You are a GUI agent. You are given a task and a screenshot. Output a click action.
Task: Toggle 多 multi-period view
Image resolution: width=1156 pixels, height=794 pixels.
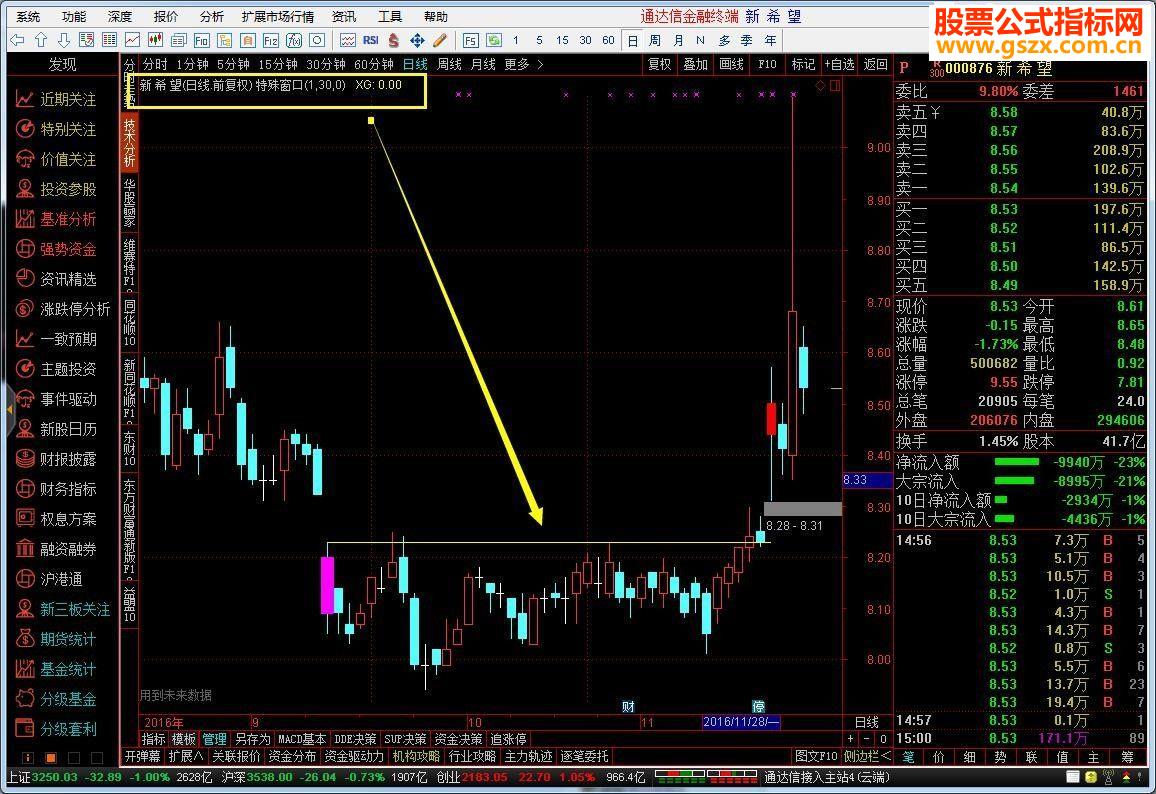coord(724,41)
